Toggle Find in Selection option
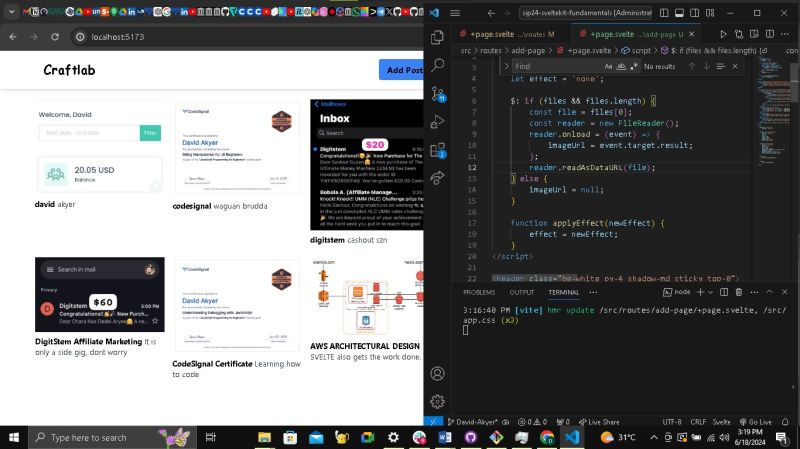800x449 pixels. tap(720, 66)
